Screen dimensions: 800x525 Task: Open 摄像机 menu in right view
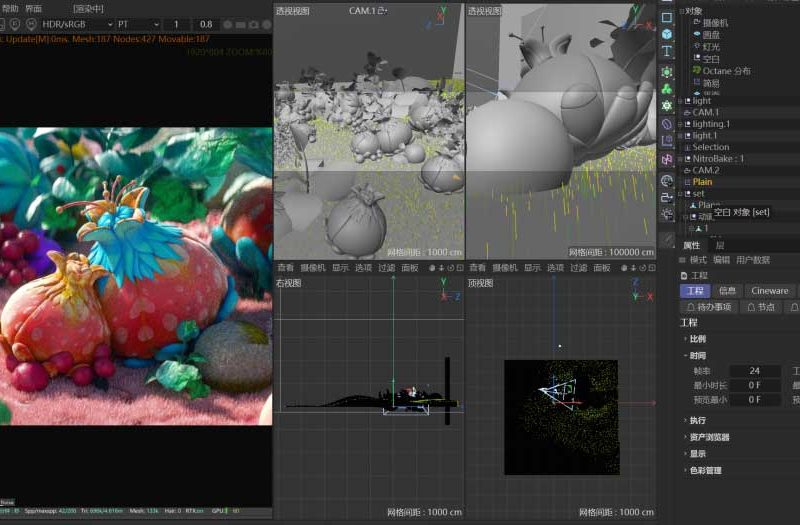[x=313, y=268]
